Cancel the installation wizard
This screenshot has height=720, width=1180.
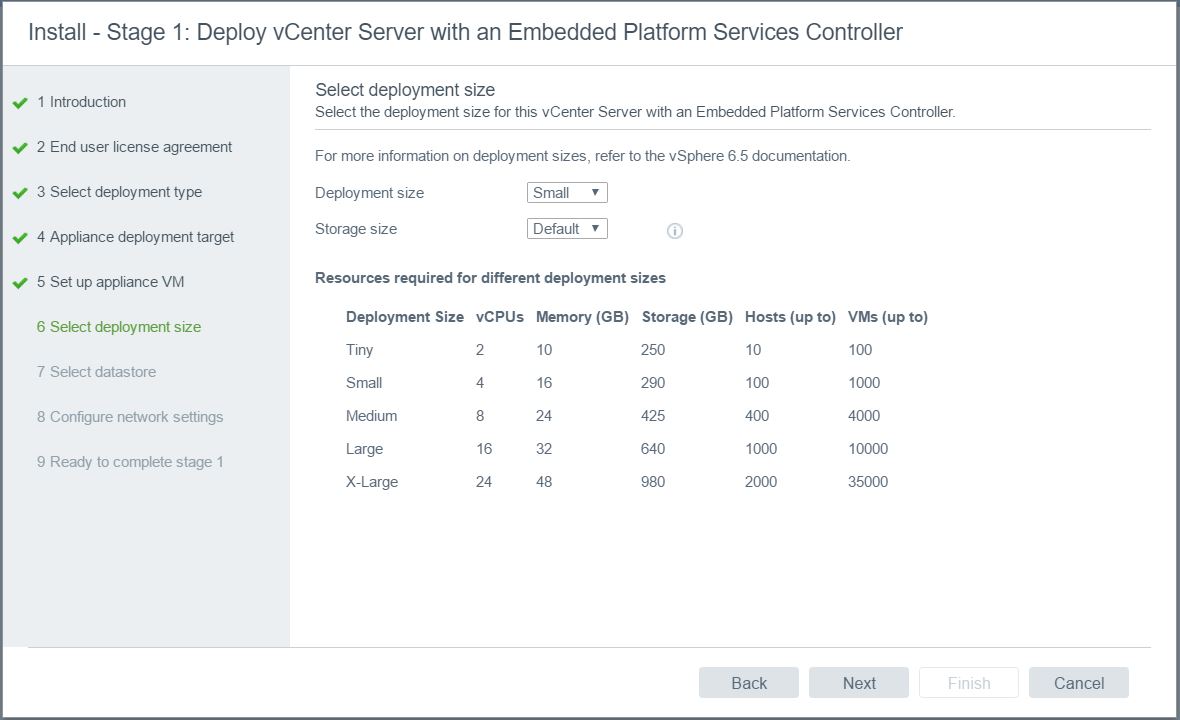coord(1078,682)
